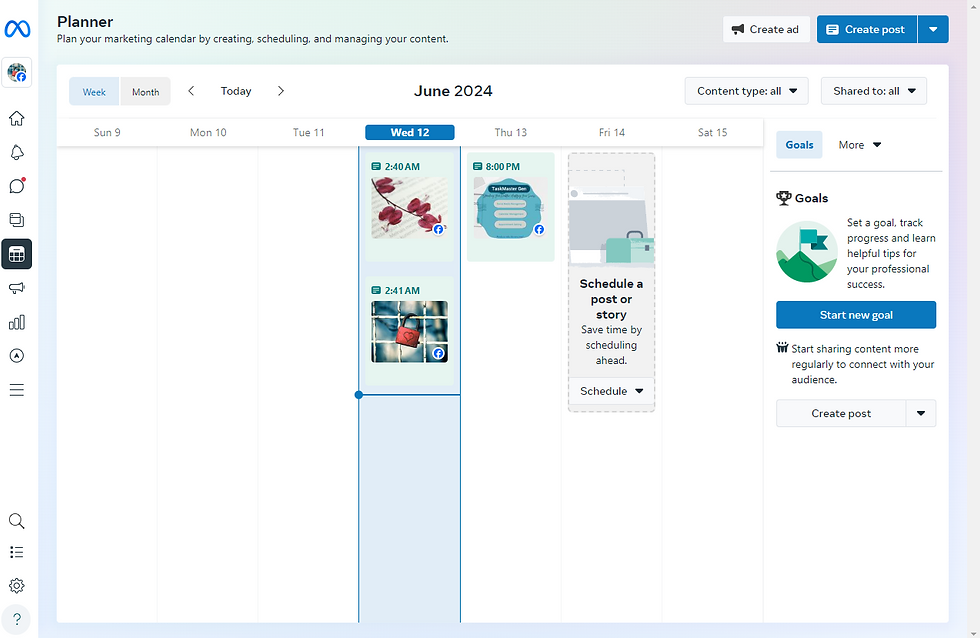Click the Create ad button
The image size is (980, 638).
pos(766,29)
